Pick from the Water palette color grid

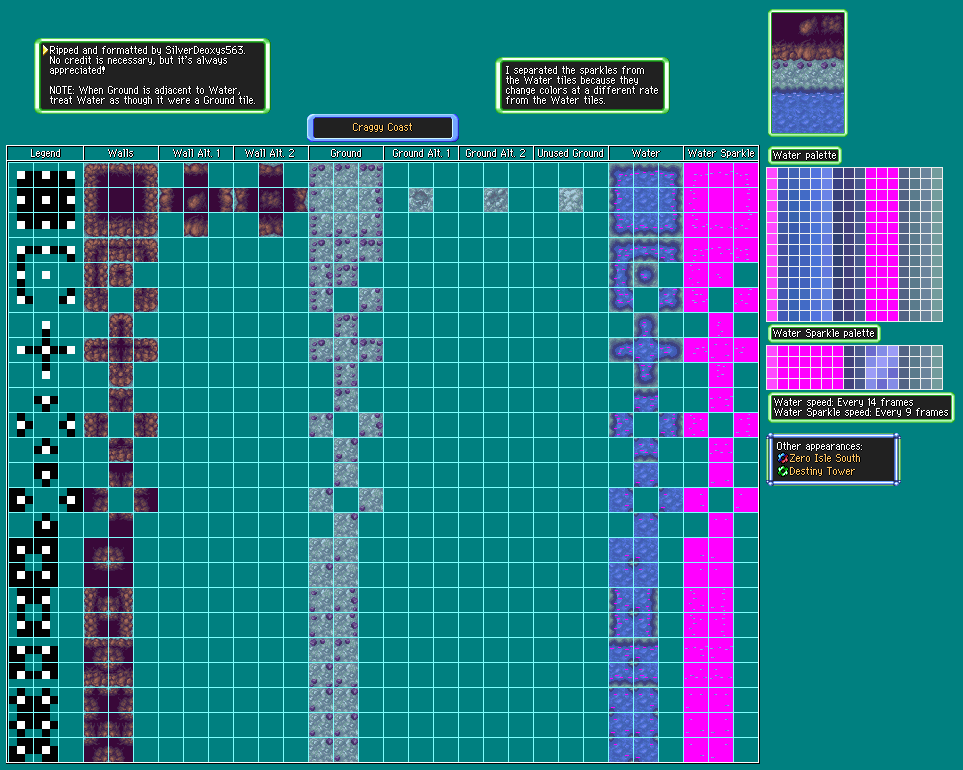coord(854,244)
